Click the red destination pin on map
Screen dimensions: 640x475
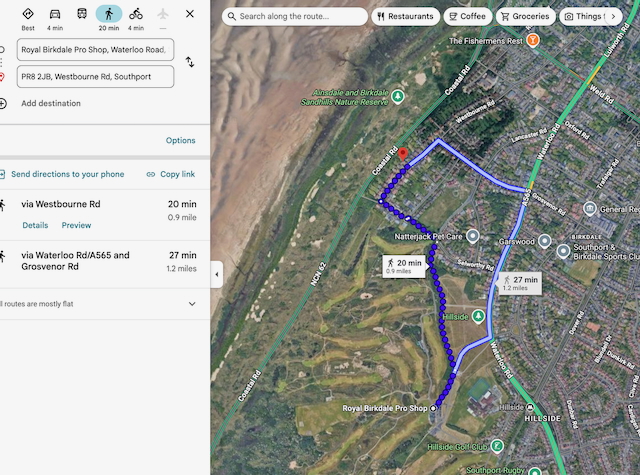pyautogui.click(x=403, y=154)
